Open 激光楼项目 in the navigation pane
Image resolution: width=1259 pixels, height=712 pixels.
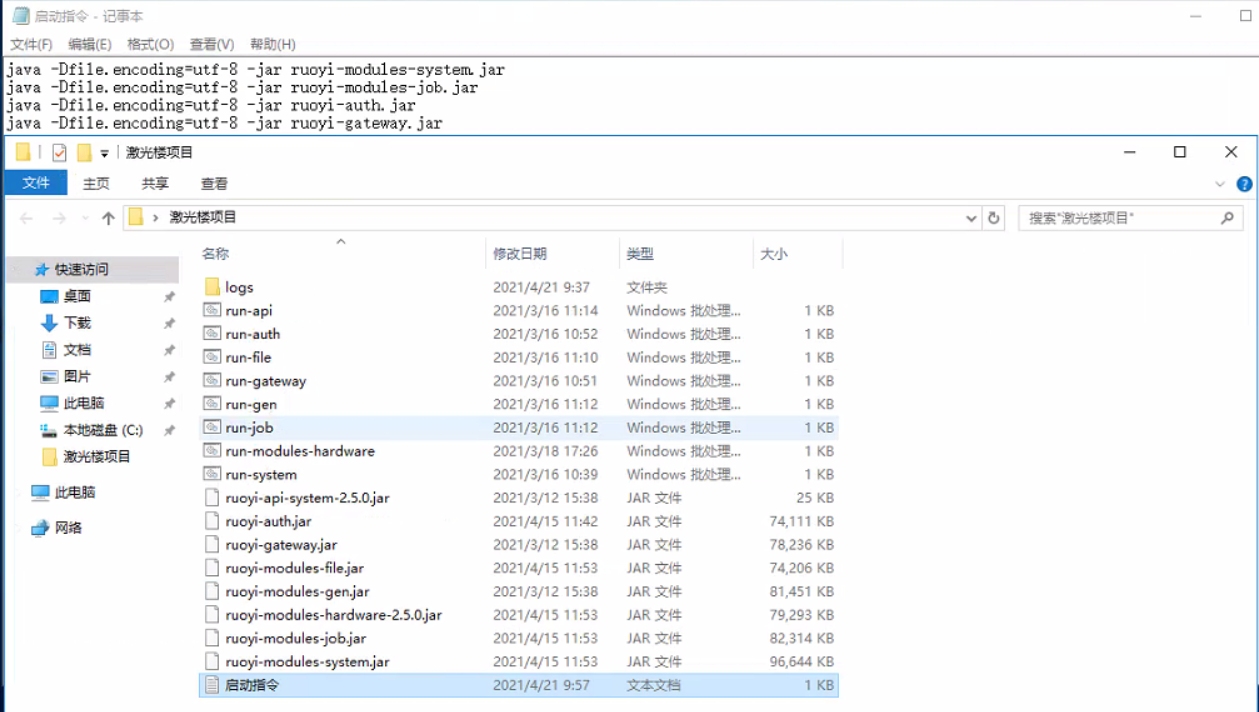click(97, 457)
